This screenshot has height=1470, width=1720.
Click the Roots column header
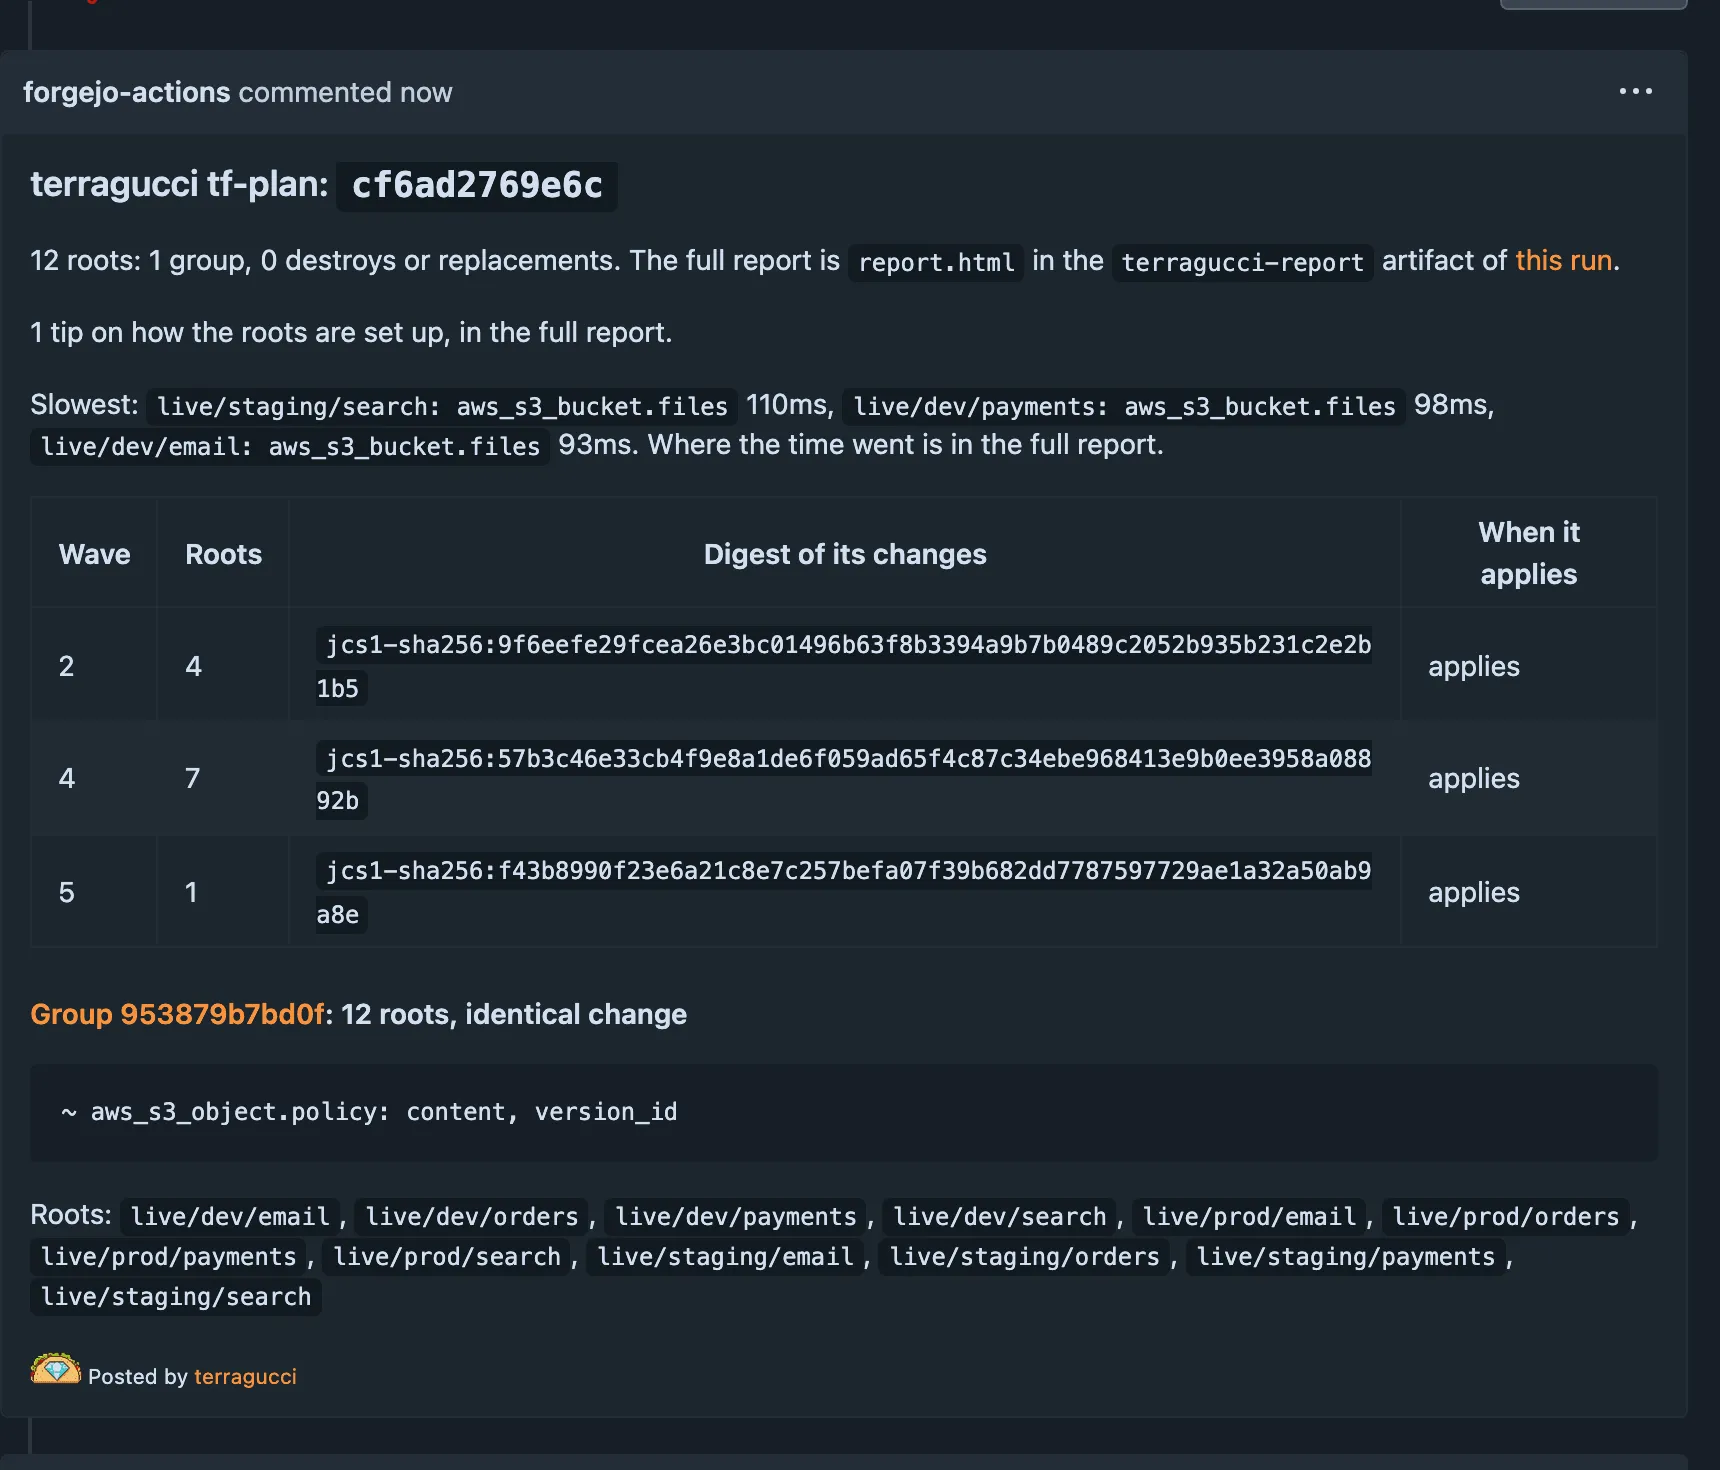pyautogui.click(x=223, y=554)
